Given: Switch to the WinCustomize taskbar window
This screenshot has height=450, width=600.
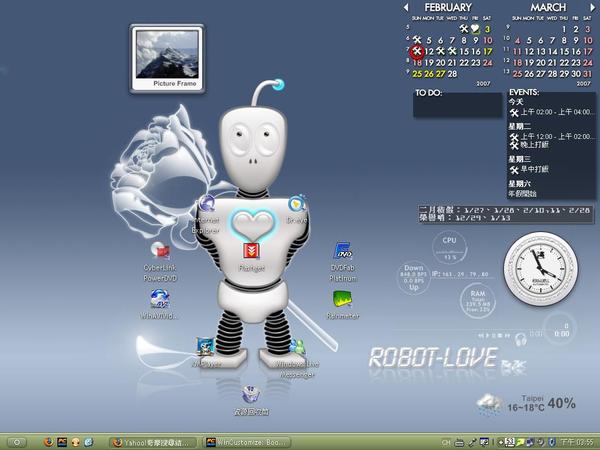Looking at the screenshot, I should coord(247,443).
